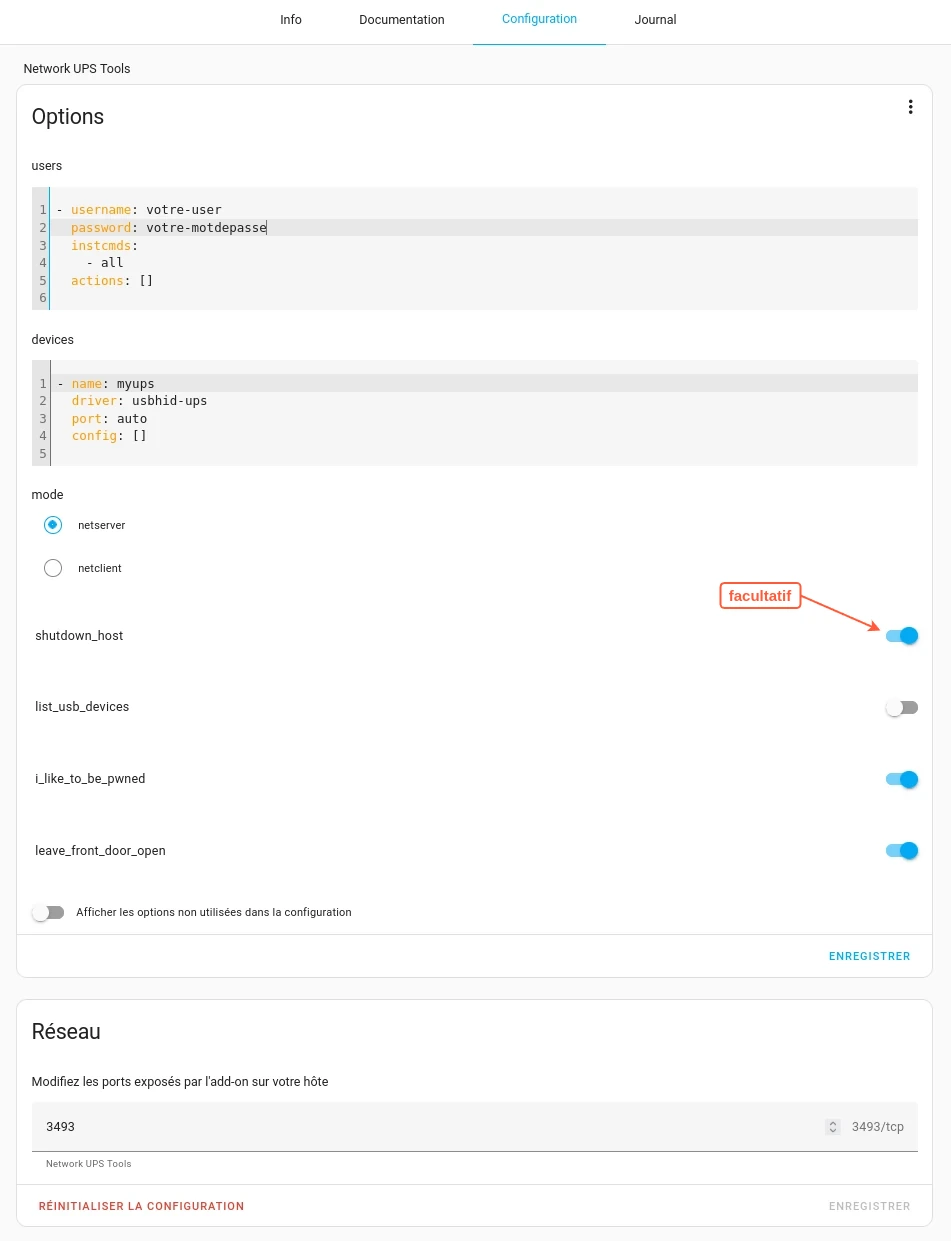Toggle Afficher les options non utilisées switch
Image resolution: width=951 pixels, height=1241 pixels.
point(47,913)
